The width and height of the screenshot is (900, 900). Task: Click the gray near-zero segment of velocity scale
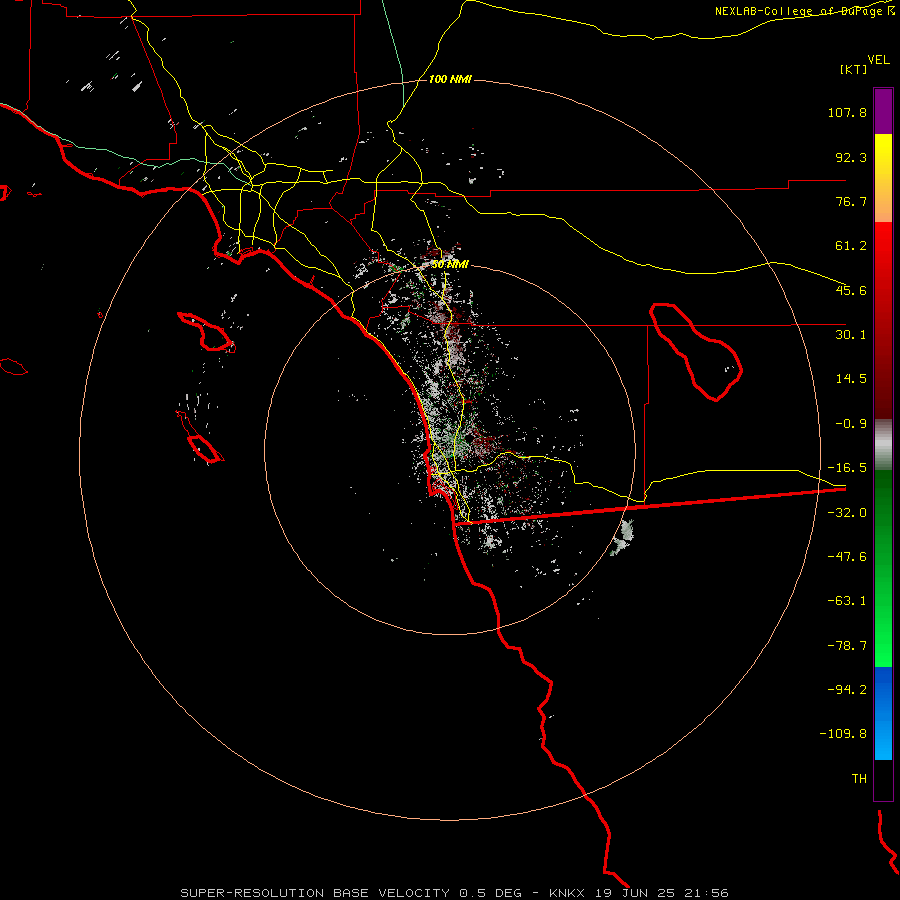[x=883, y=445]
